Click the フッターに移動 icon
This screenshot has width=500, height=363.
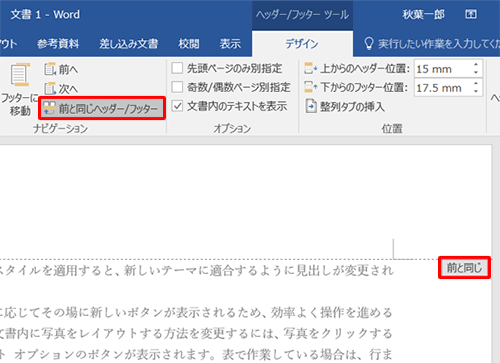tap(20, 75)
